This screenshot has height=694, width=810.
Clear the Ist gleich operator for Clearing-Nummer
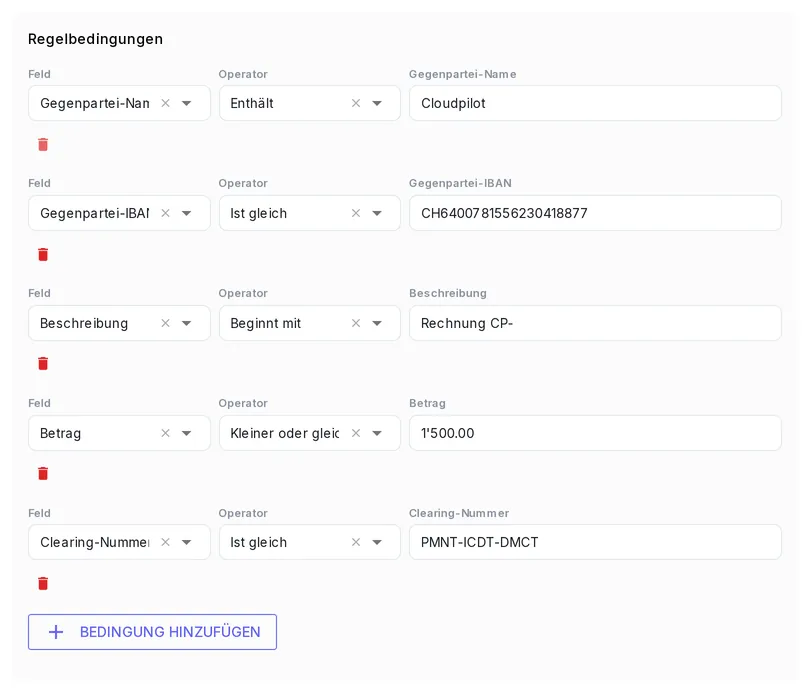point(356,542)
